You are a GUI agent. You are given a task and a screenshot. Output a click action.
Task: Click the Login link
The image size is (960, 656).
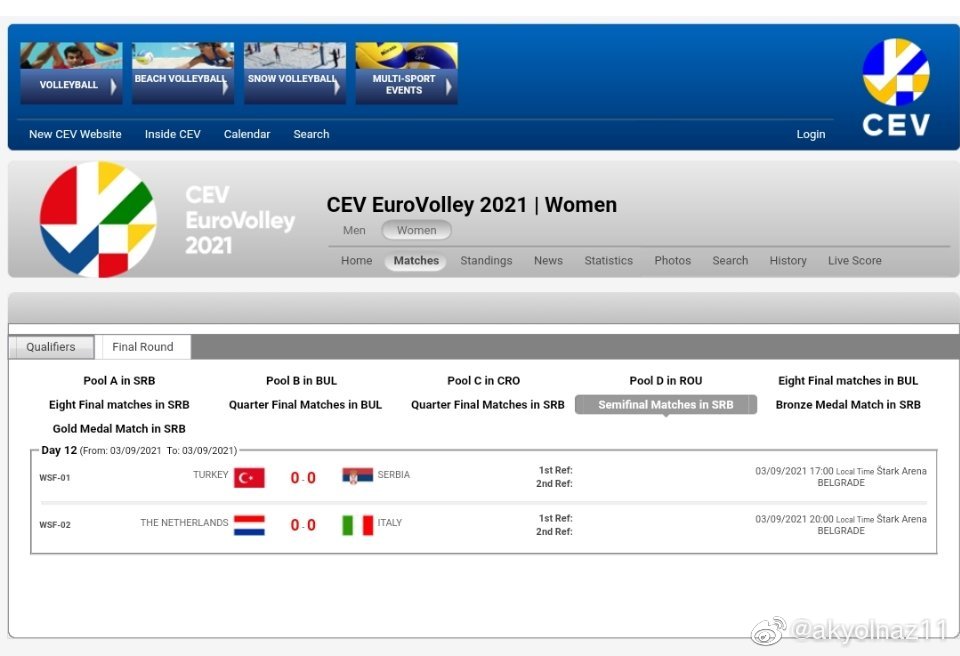click(x=811, y=134)
